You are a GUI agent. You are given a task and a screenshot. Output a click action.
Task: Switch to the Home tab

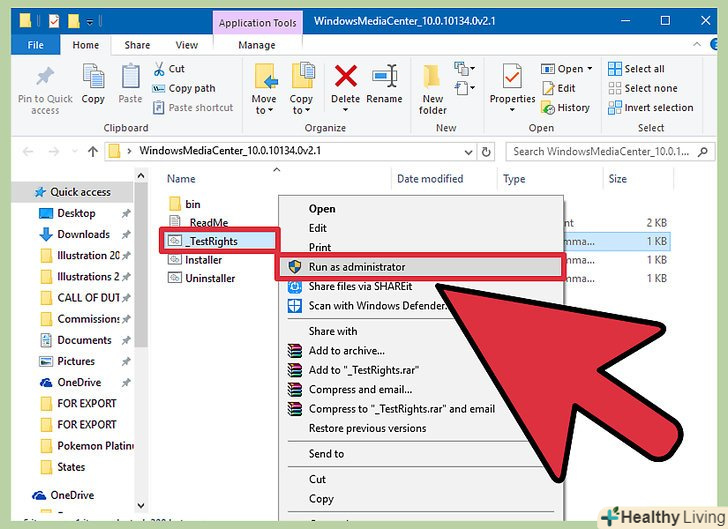(x=86, y=45)
